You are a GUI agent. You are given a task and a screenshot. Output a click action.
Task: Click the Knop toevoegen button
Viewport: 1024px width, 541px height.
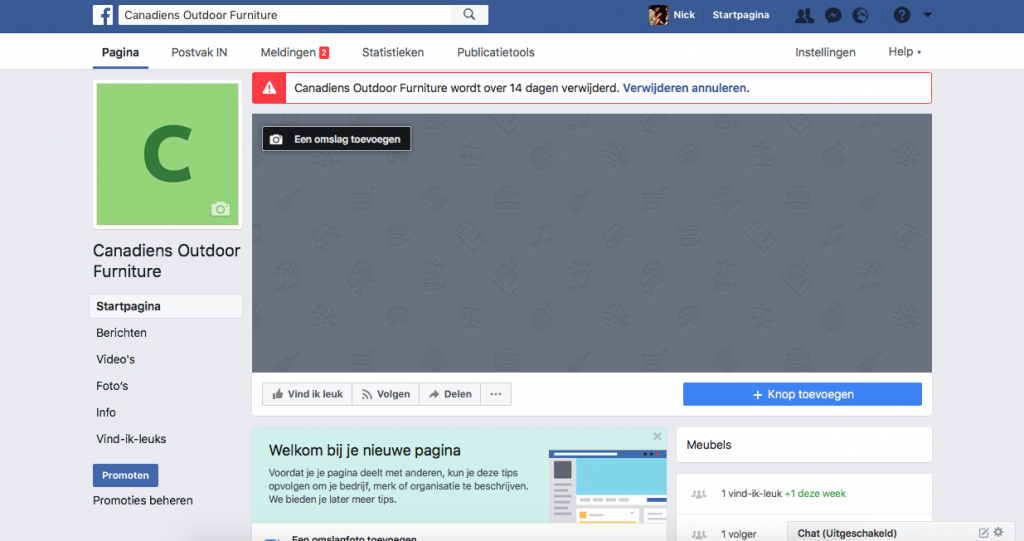pos(802,395)
